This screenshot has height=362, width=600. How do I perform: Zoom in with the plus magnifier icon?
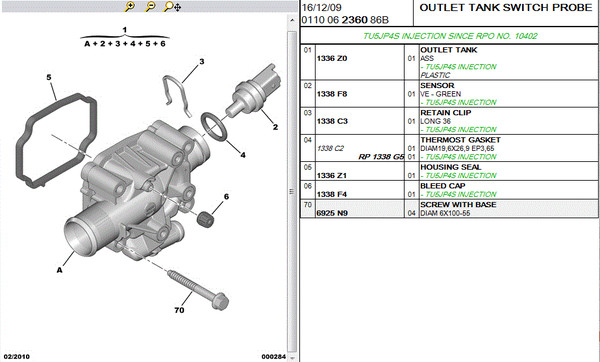(130, 6)
